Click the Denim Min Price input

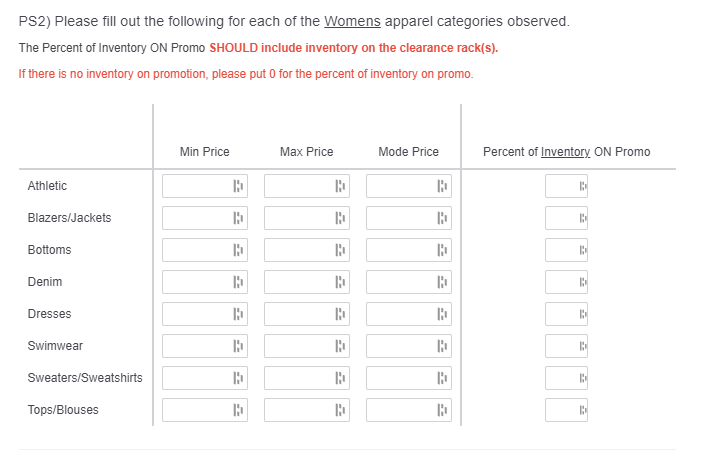pyautogui.click(x=194, y=282)
